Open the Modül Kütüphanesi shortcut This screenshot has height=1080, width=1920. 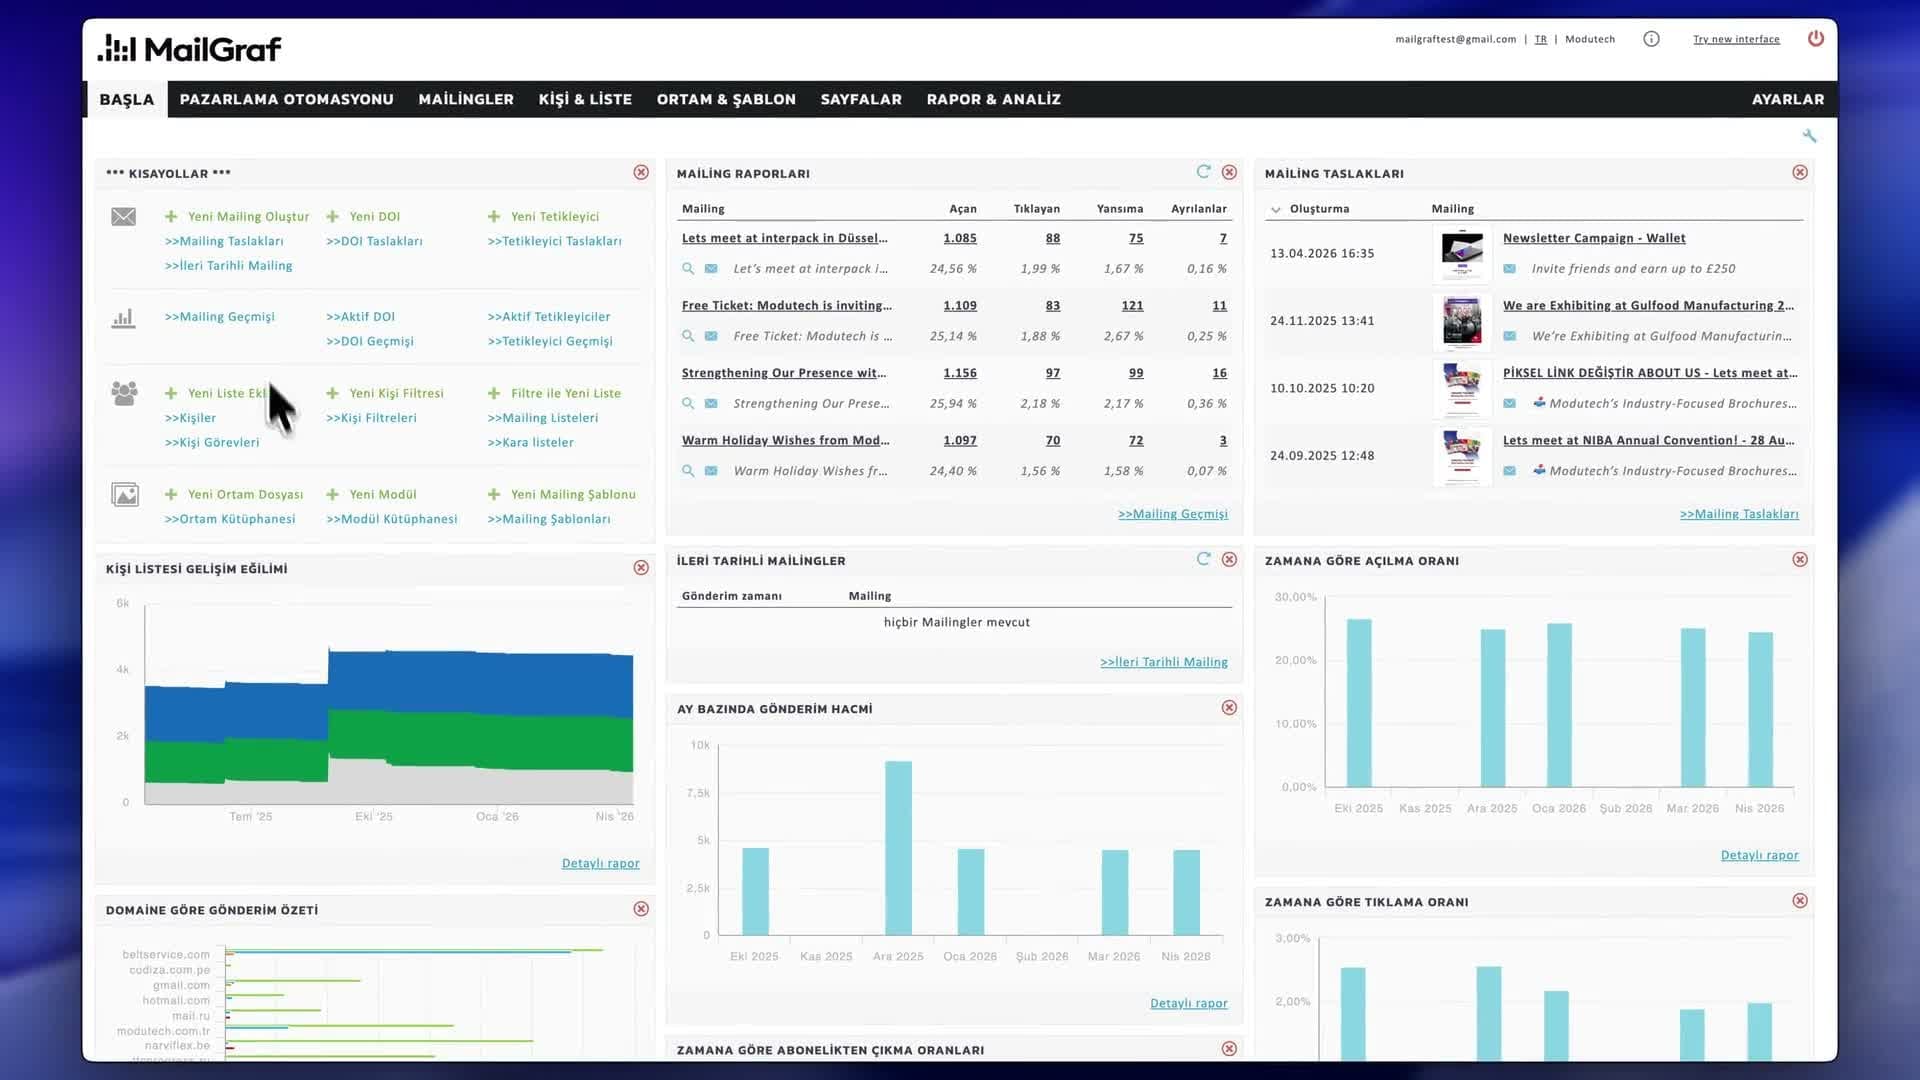coord(392,520)
